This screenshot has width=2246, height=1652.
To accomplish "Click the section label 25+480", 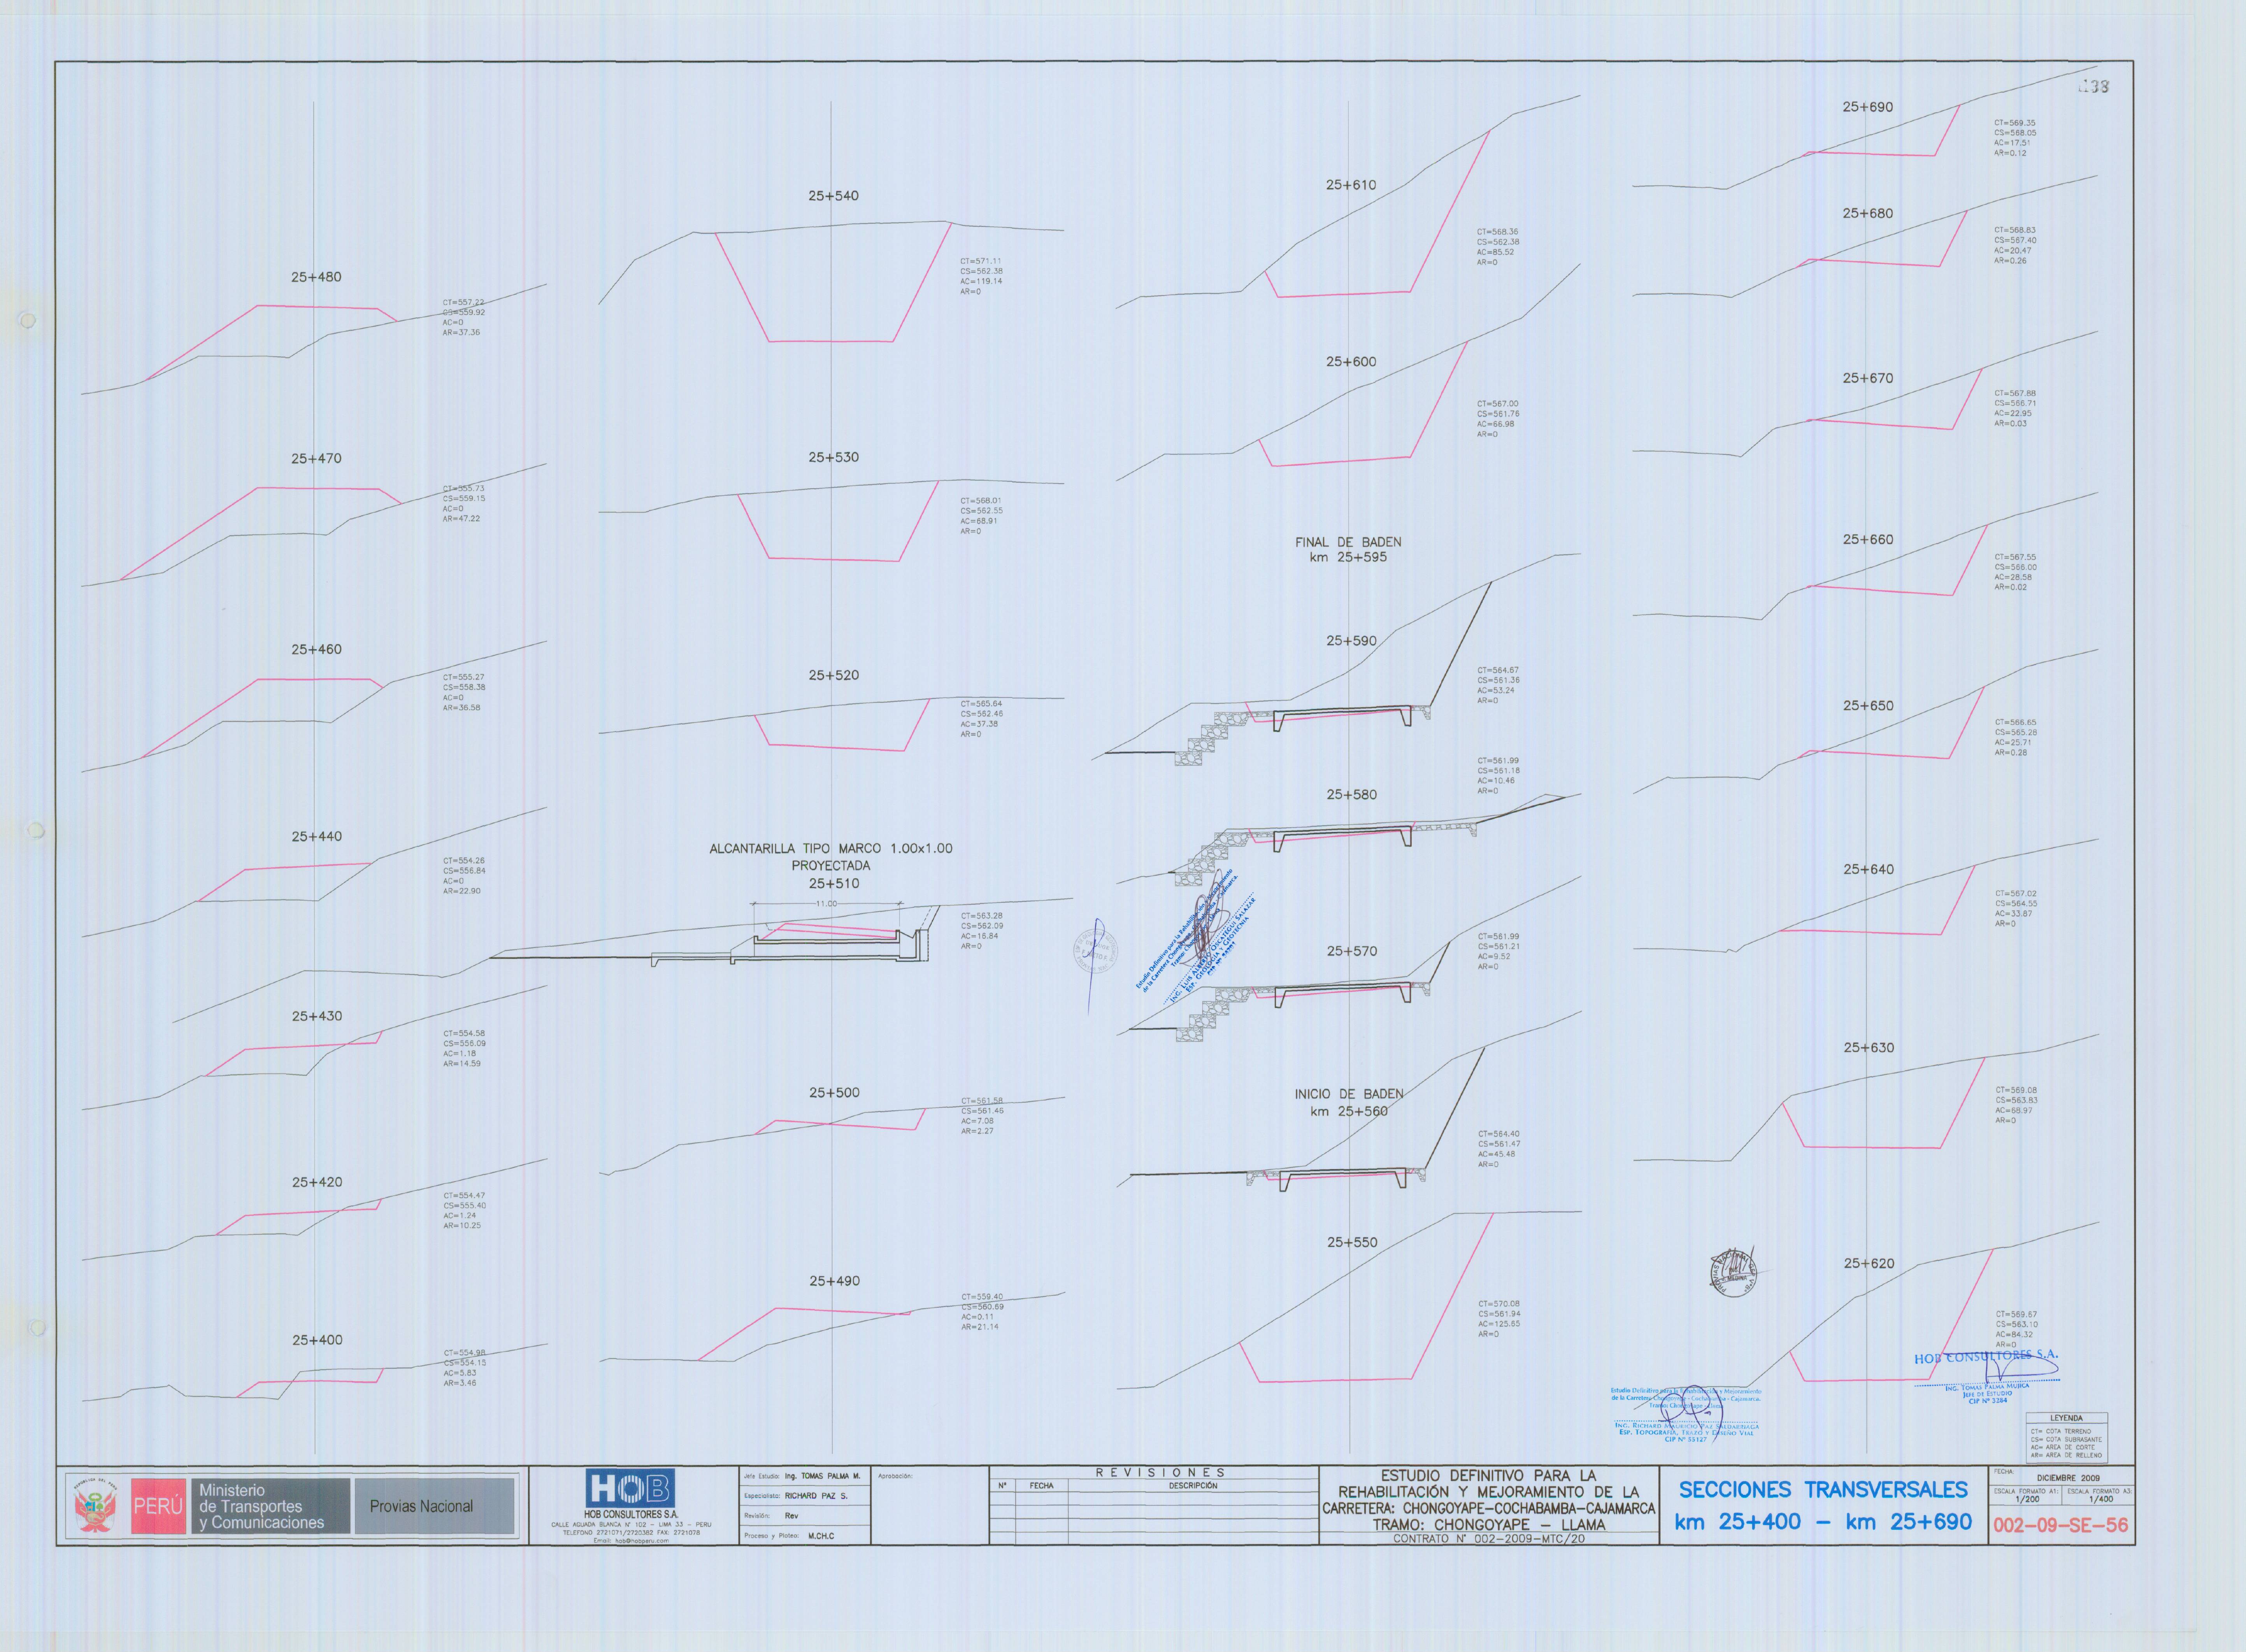I will pos(316,277).
